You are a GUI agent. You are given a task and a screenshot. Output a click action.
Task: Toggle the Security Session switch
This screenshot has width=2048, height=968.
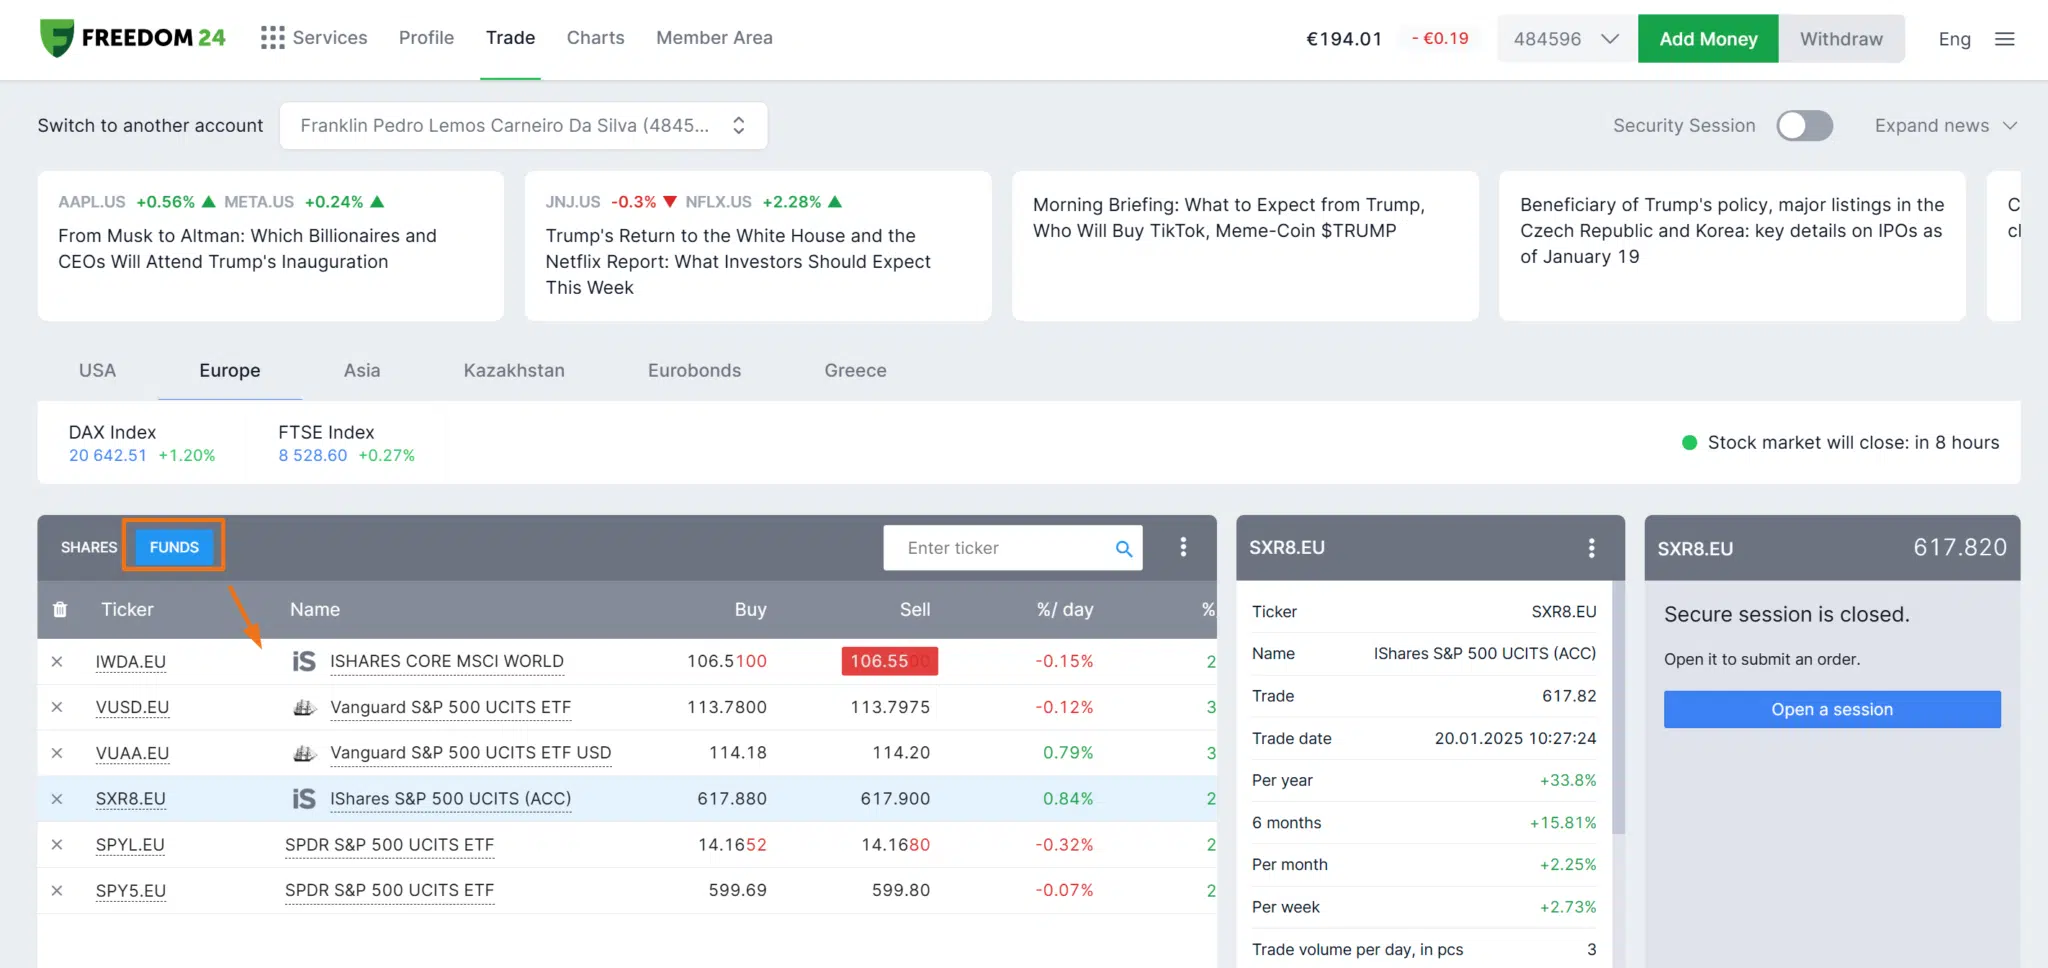click(1804, 125)
